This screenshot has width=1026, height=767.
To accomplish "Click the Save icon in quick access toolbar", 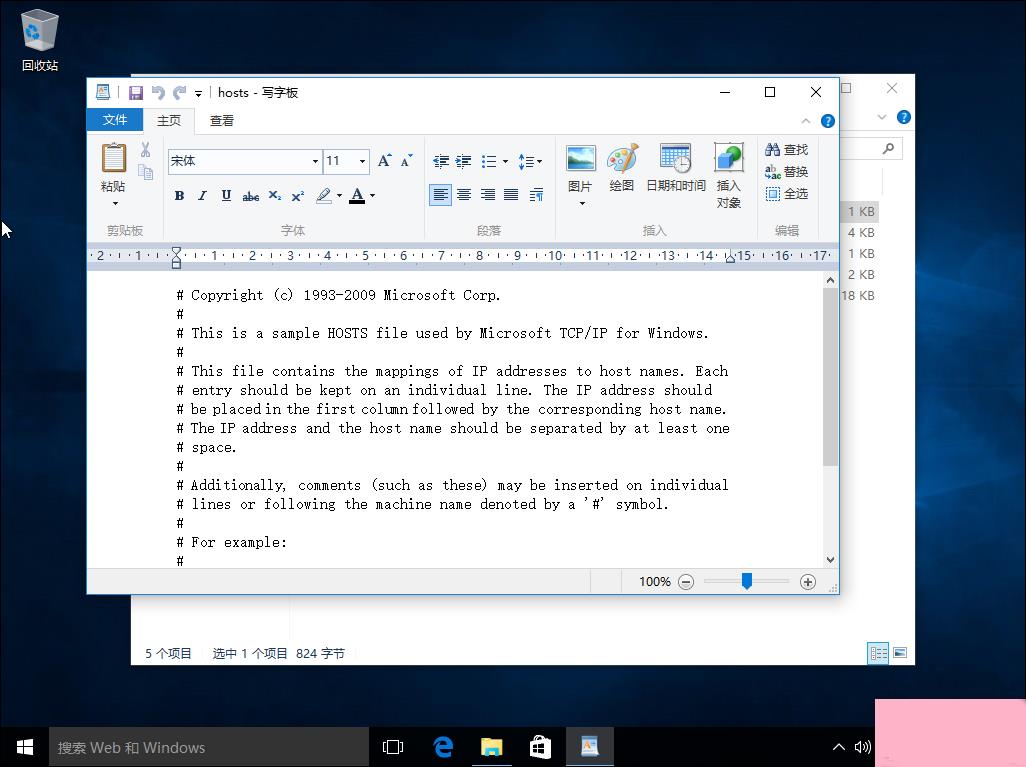I will point(135,93).
